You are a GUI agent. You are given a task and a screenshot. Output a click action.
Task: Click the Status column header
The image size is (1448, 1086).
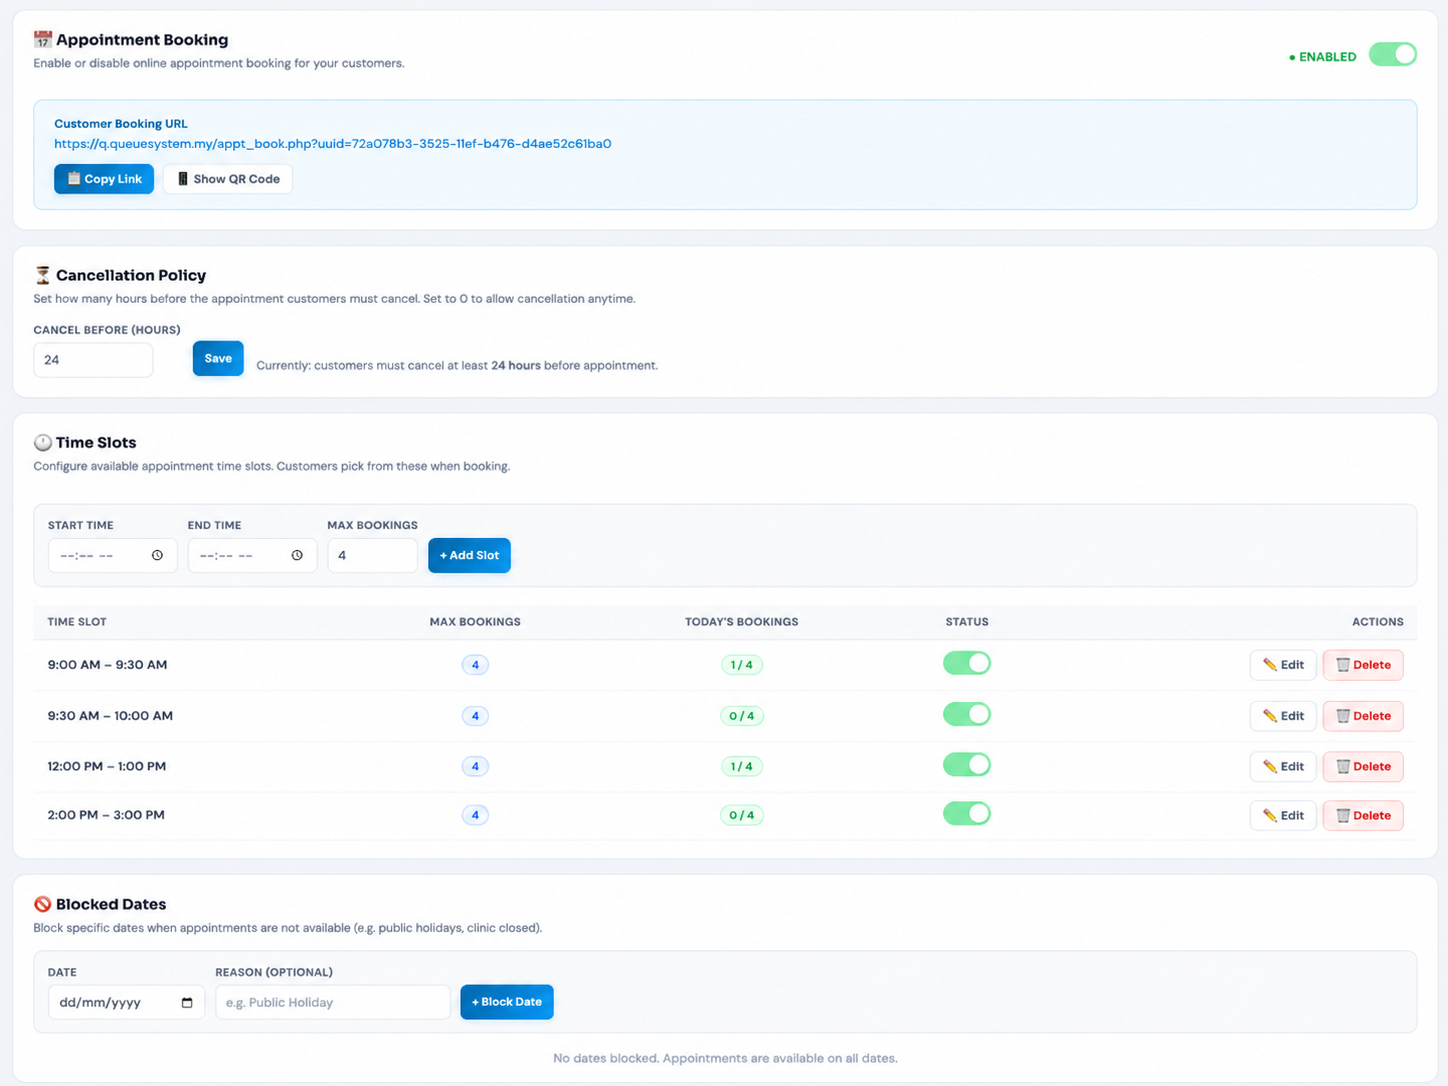tap(967, 622)
